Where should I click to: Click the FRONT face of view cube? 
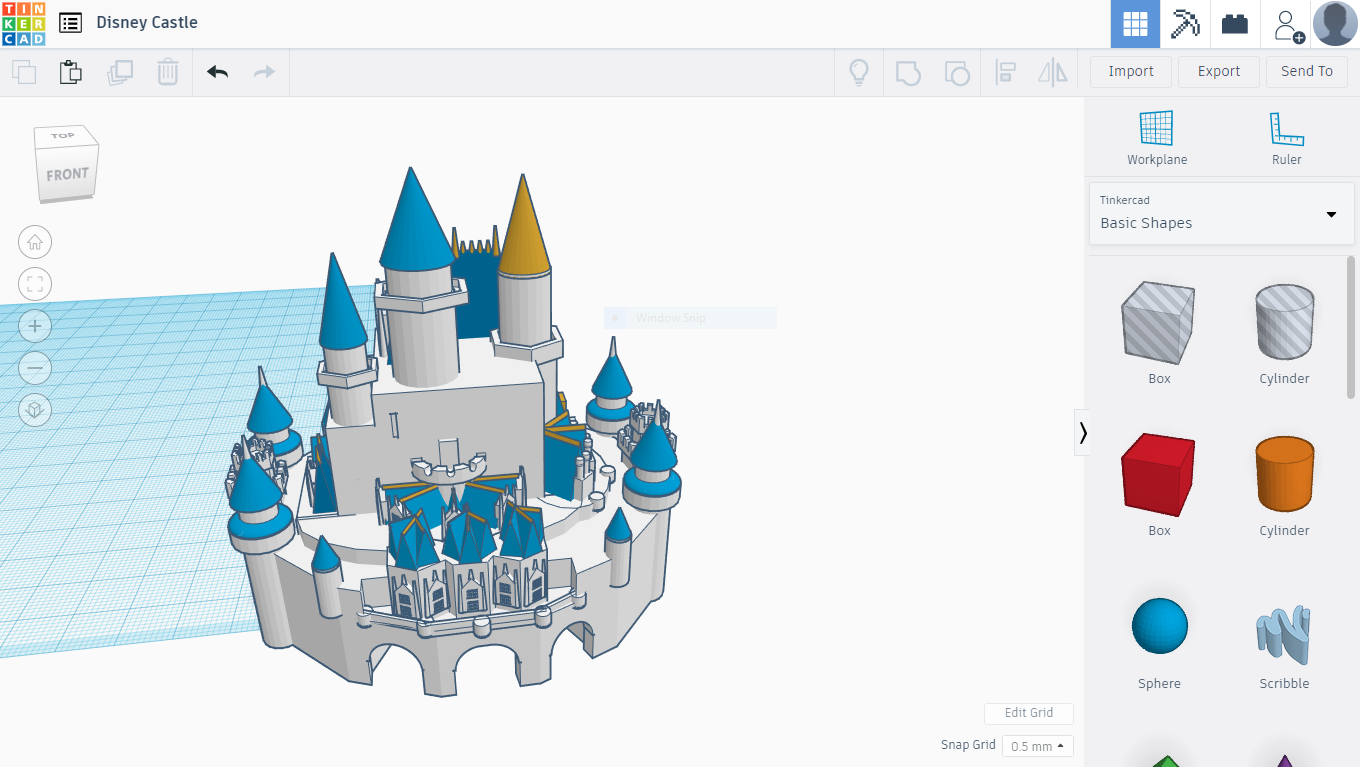coord(67,175)
